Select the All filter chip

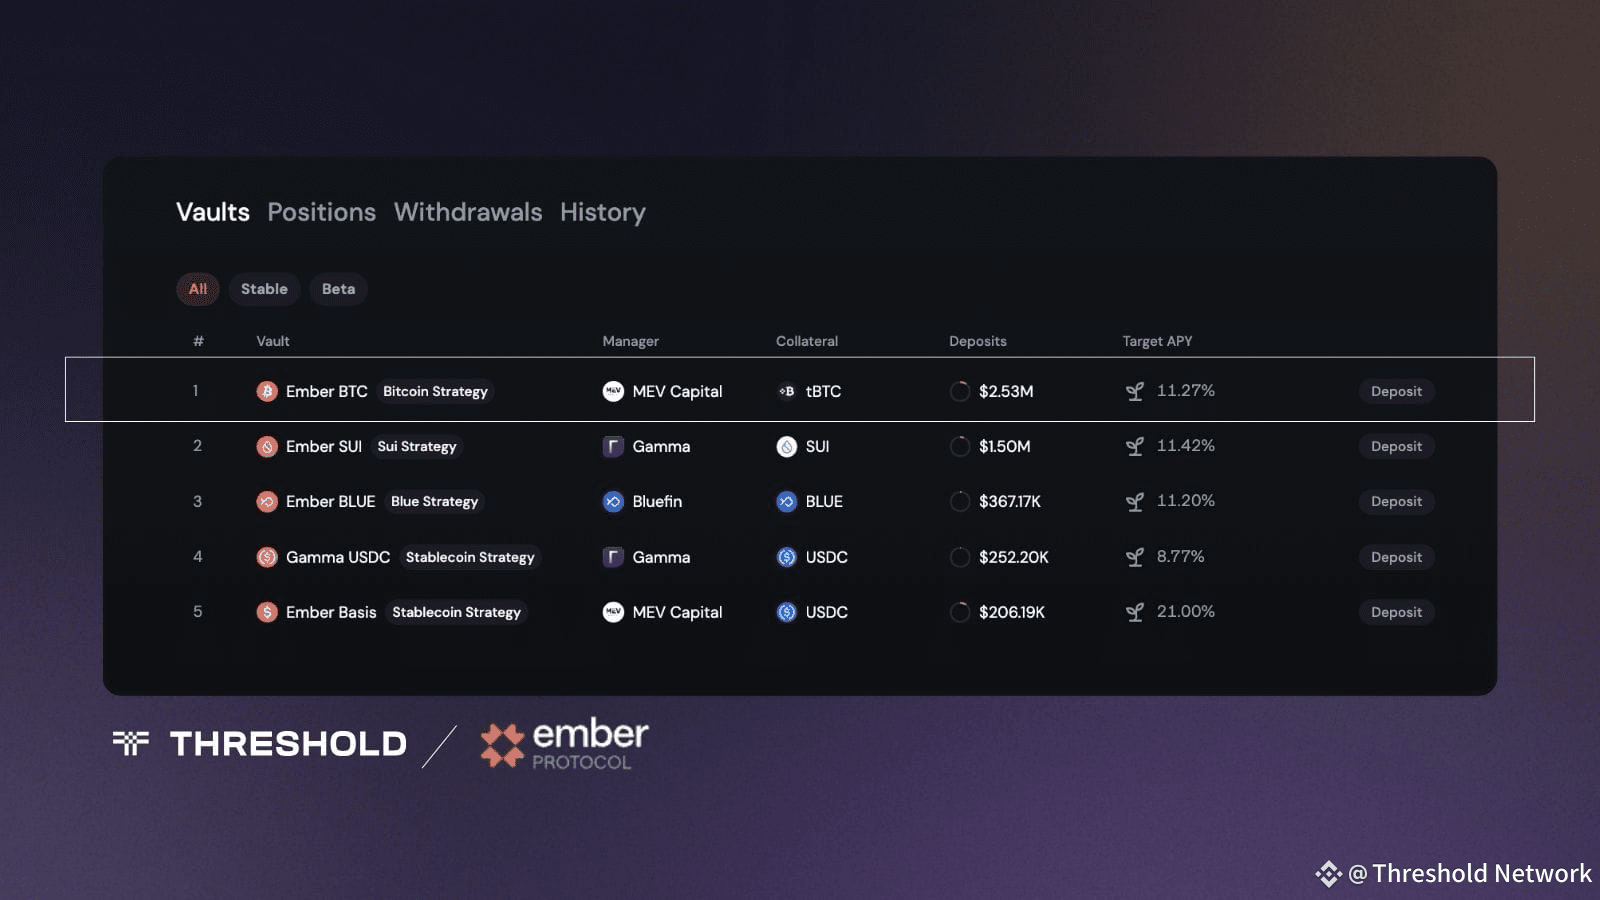pos(198,289)
